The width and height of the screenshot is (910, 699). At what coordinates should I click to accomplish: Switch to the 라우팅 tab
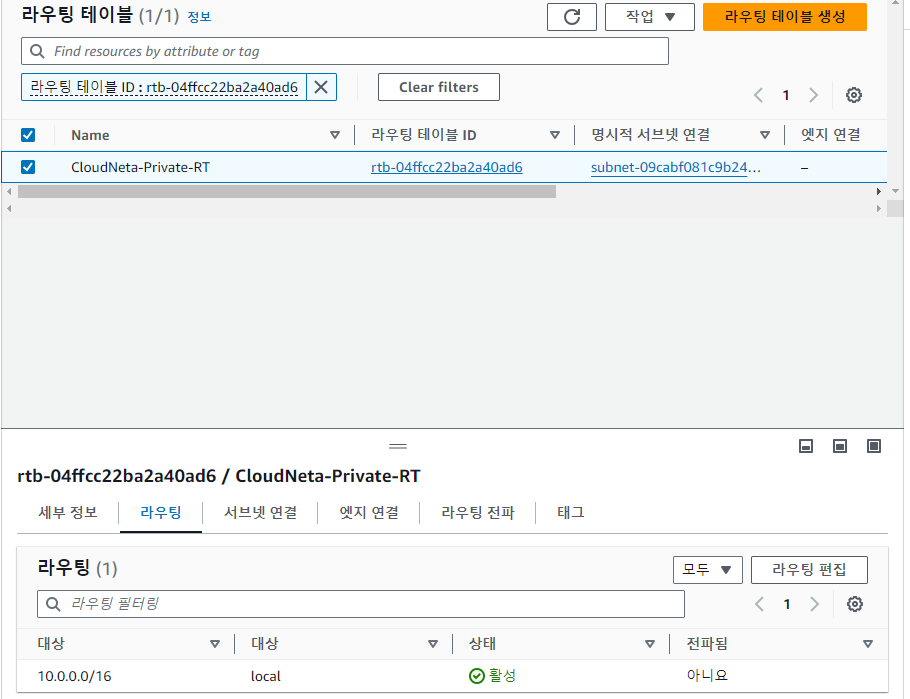[161, 513]
